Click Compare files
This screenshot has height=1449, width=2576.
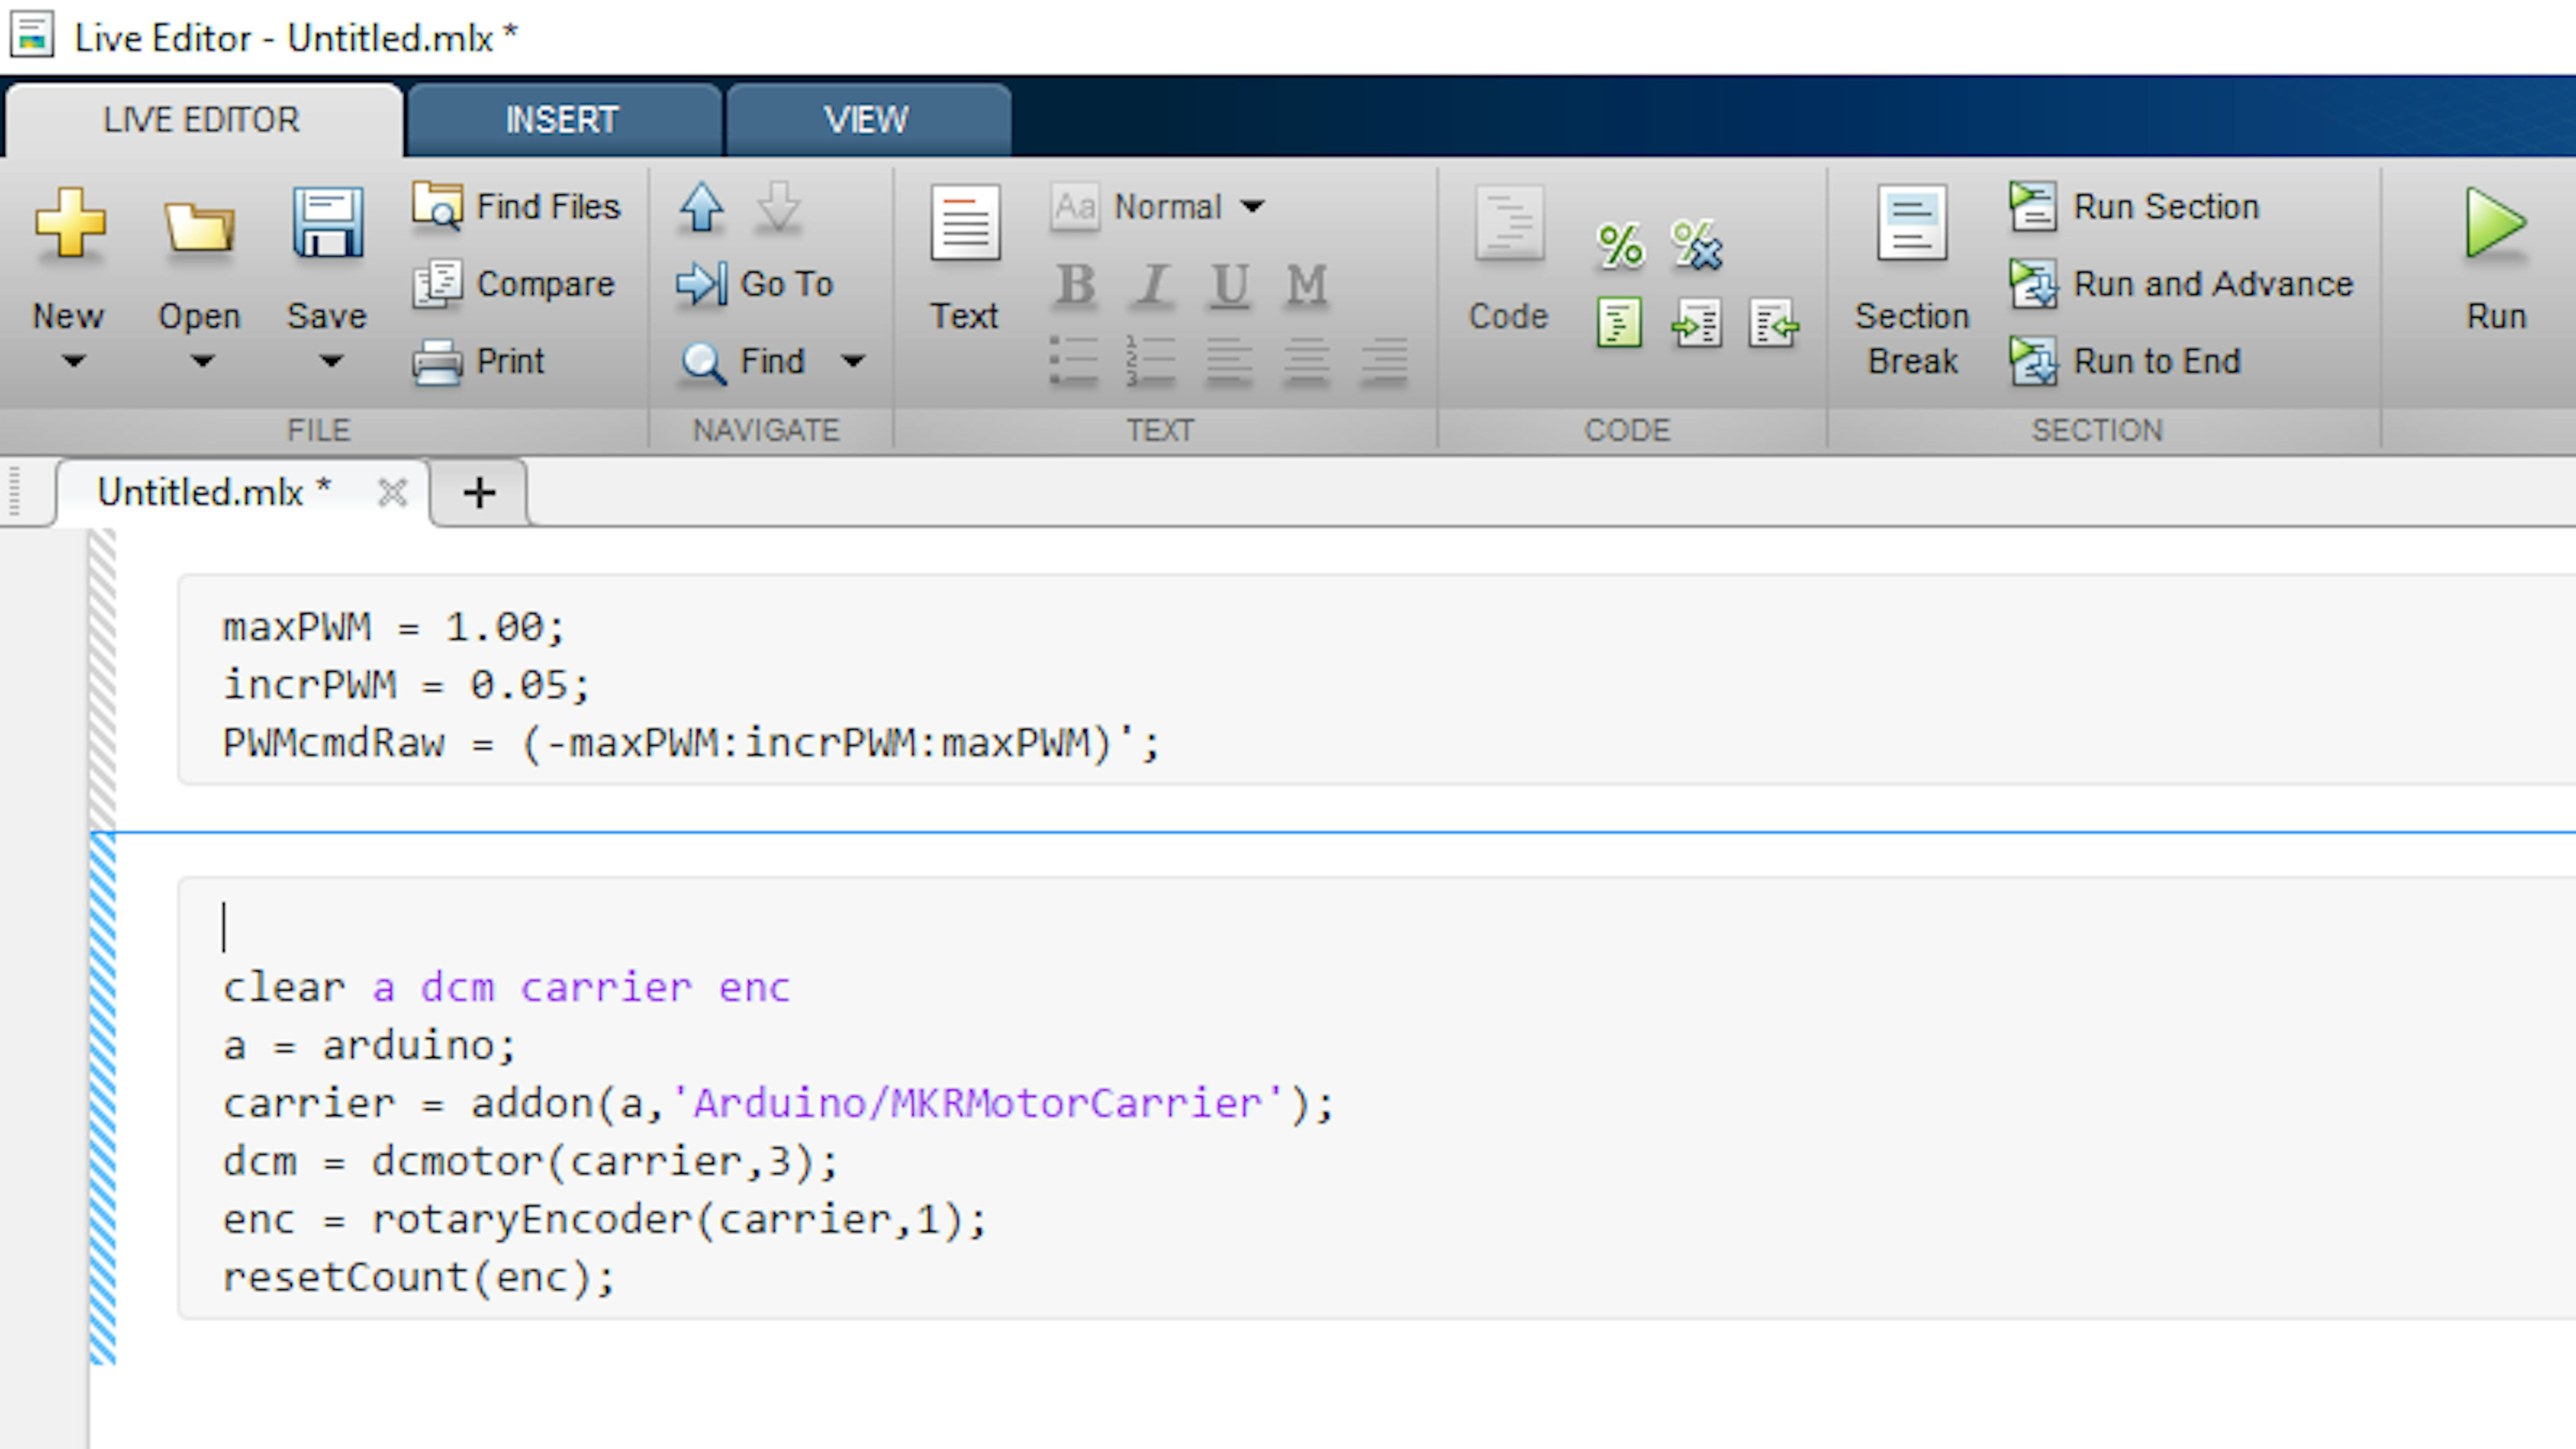point(514,284)
